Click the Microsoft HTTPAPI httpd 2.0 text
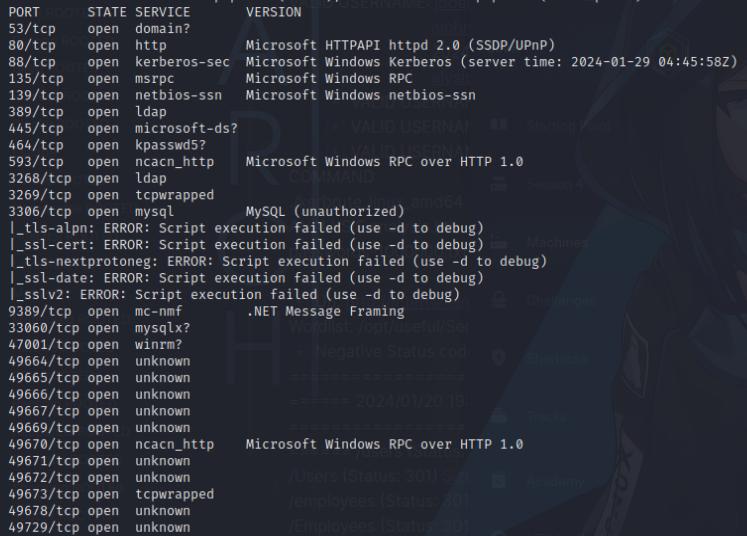The width and height of the screenshot is (747, 536). [x=353, y=46]
